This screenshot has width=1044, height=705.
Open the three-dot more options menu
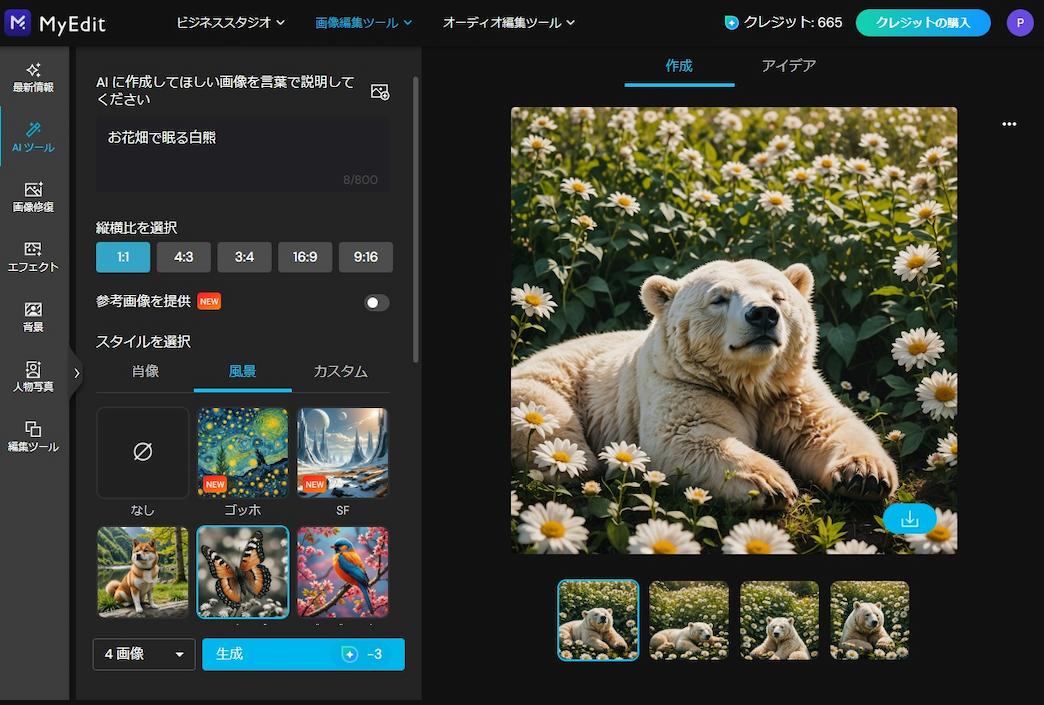click(1009, 124)
